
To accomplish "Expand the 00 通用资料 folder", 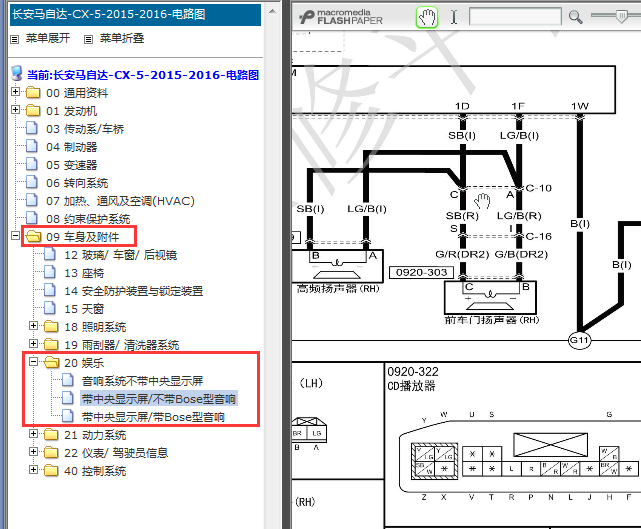I will pos(15,92).
